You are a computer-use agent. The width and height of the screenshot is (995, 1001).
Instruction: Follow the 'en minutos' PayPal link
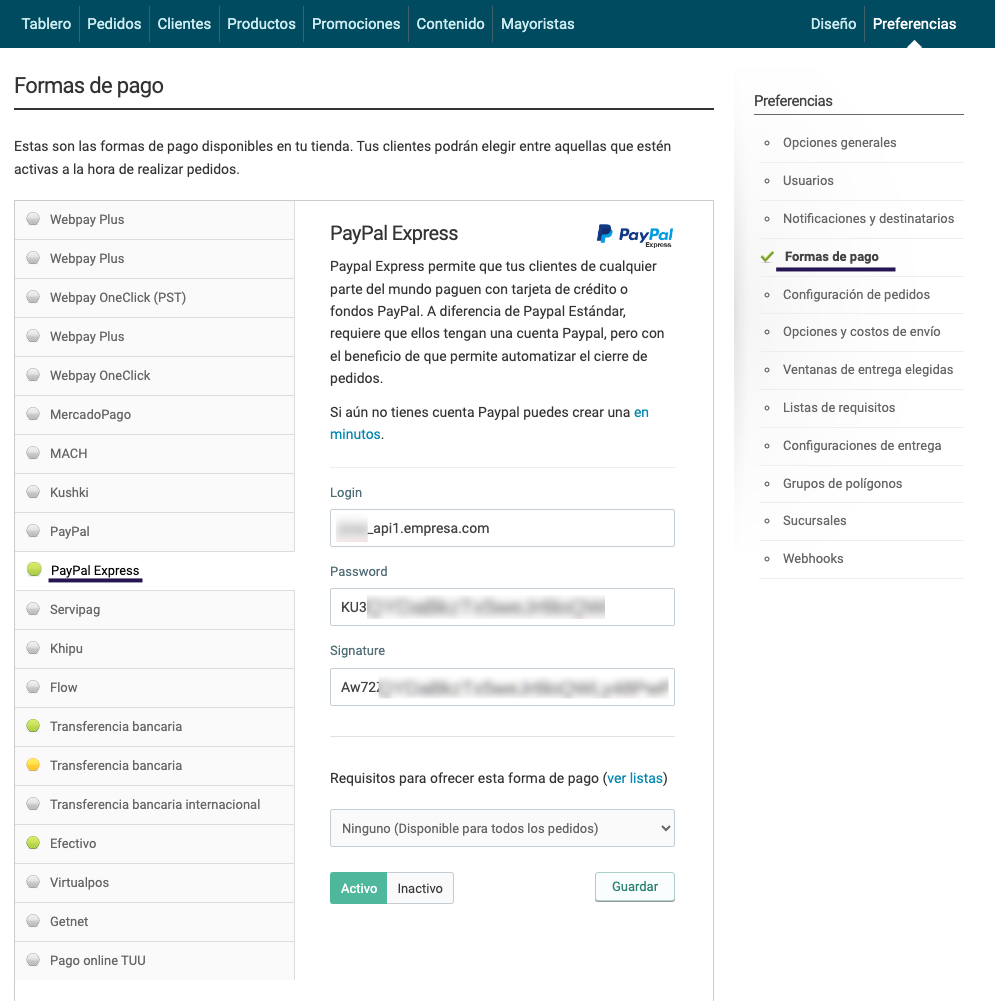click(355, 434)
